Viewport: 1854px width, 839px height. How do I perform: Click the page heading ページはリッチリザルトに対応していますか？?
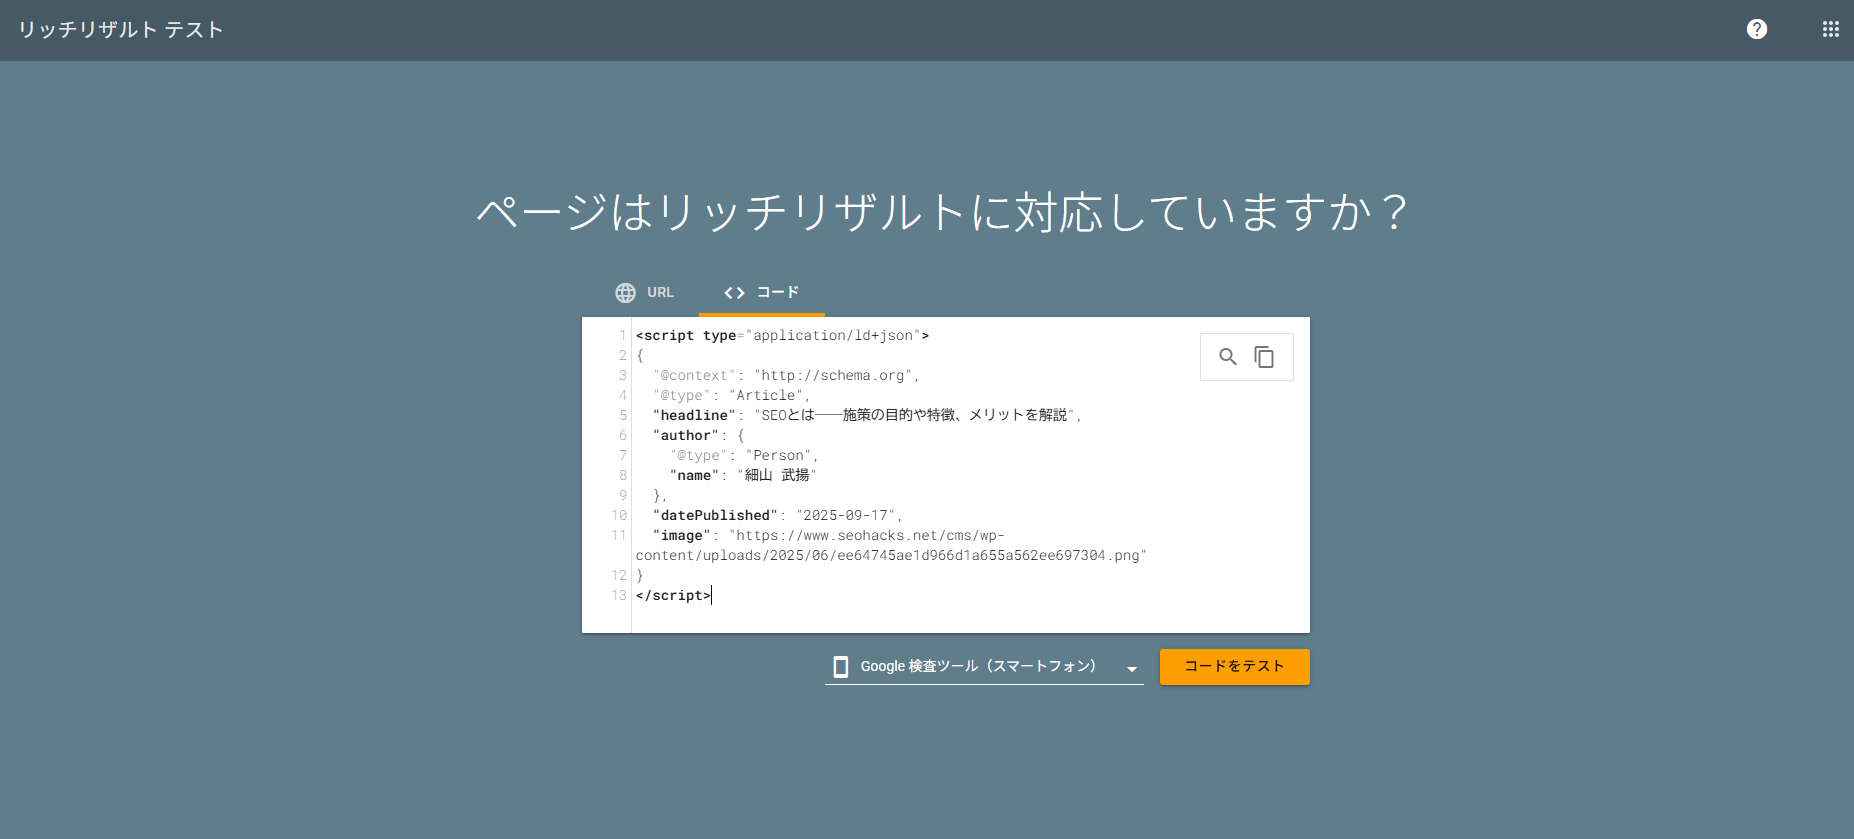tap(942, 212)
